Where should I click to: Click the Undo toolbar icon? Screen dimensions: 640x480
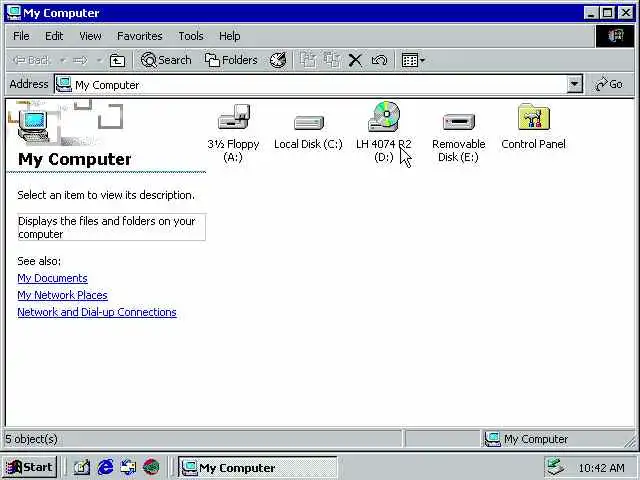(x=379, y=60)
